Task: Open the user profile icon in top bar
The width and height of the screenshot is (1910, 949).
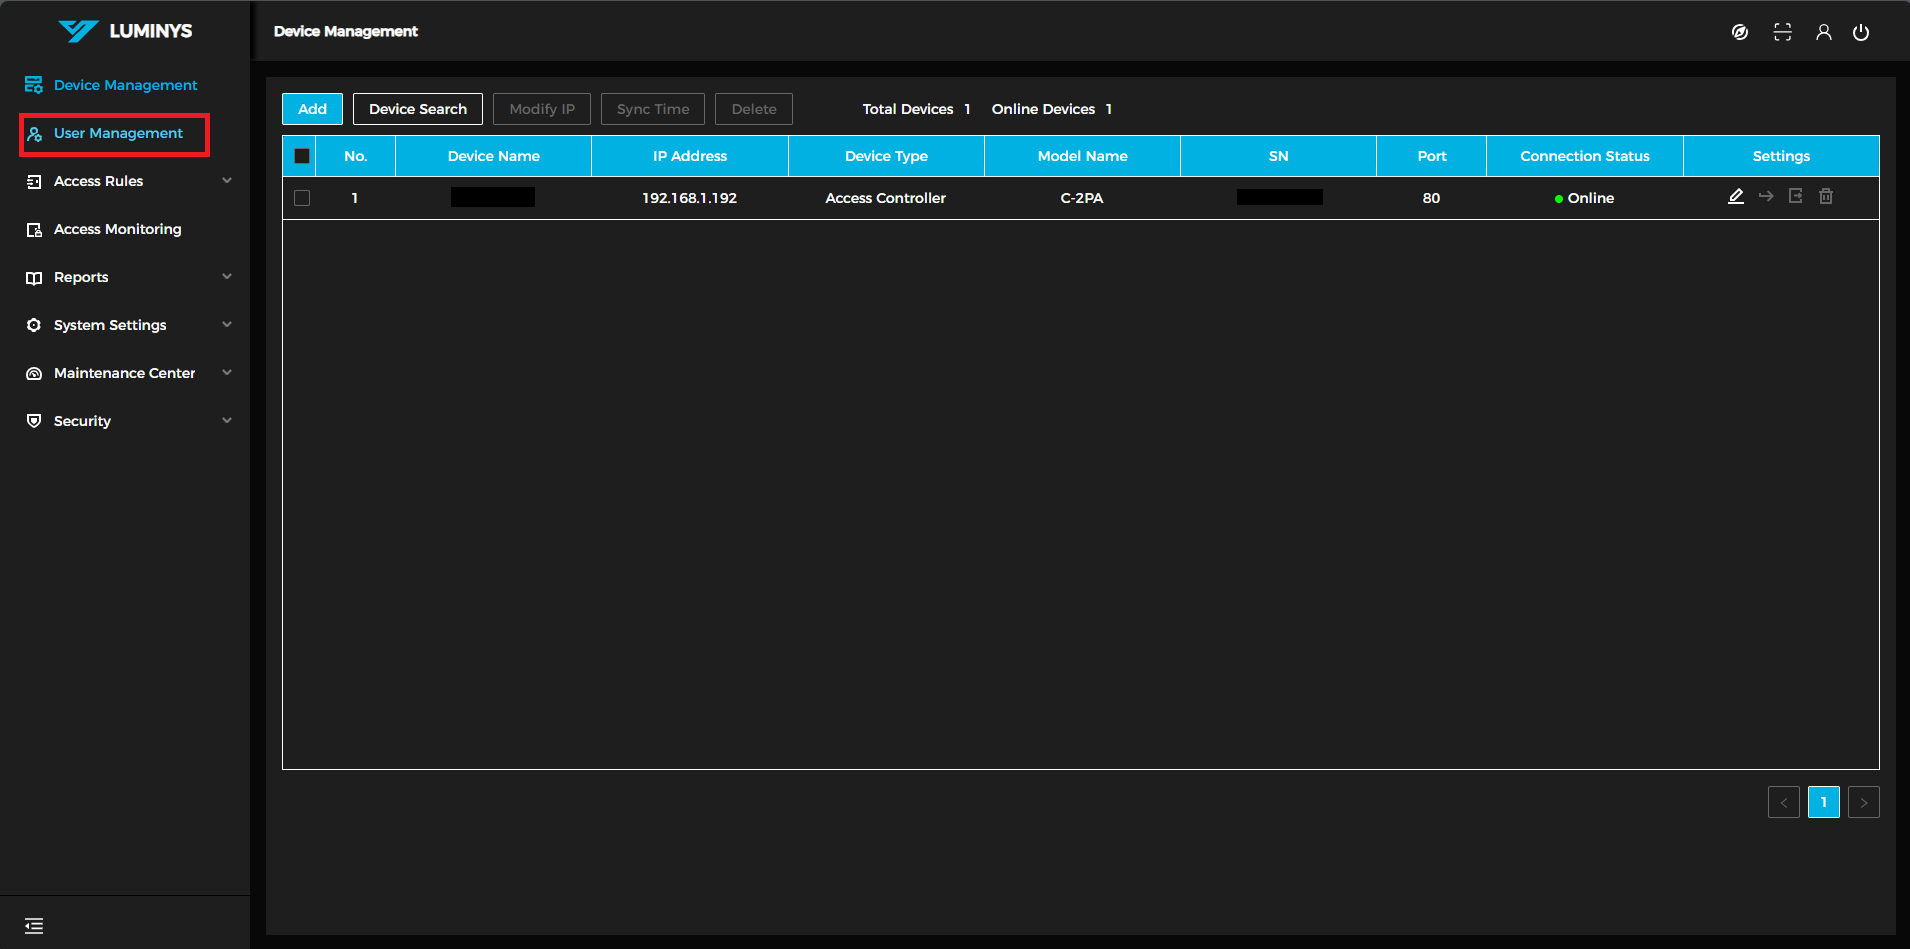Action: point(1824,32)
